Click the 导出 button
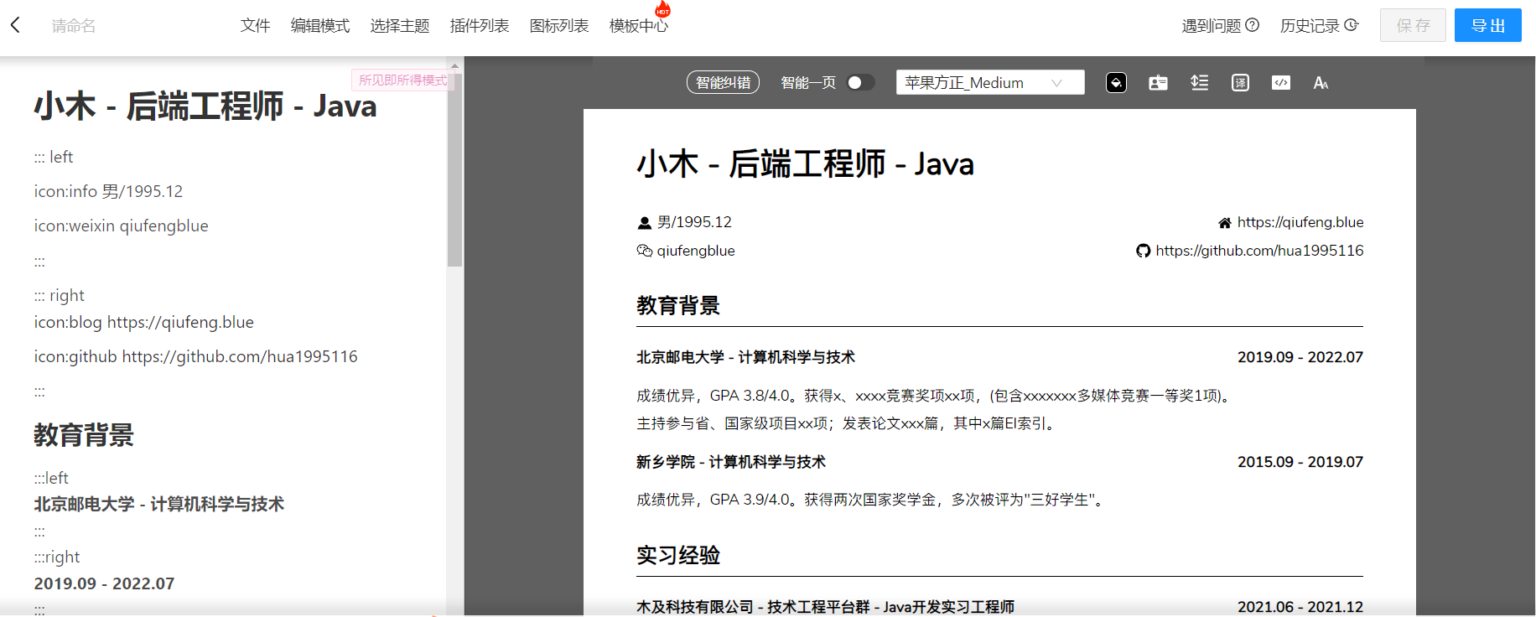Screen dimensions: 1536x617 [1487, 26]
